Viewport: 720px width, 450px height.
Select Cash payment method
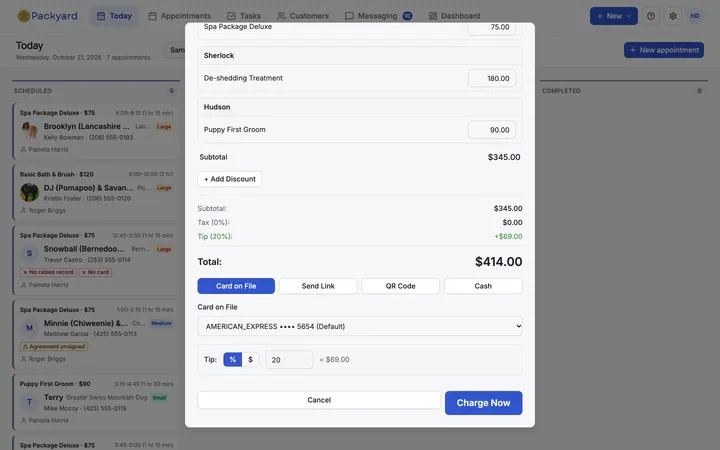(x=483, y=286)
